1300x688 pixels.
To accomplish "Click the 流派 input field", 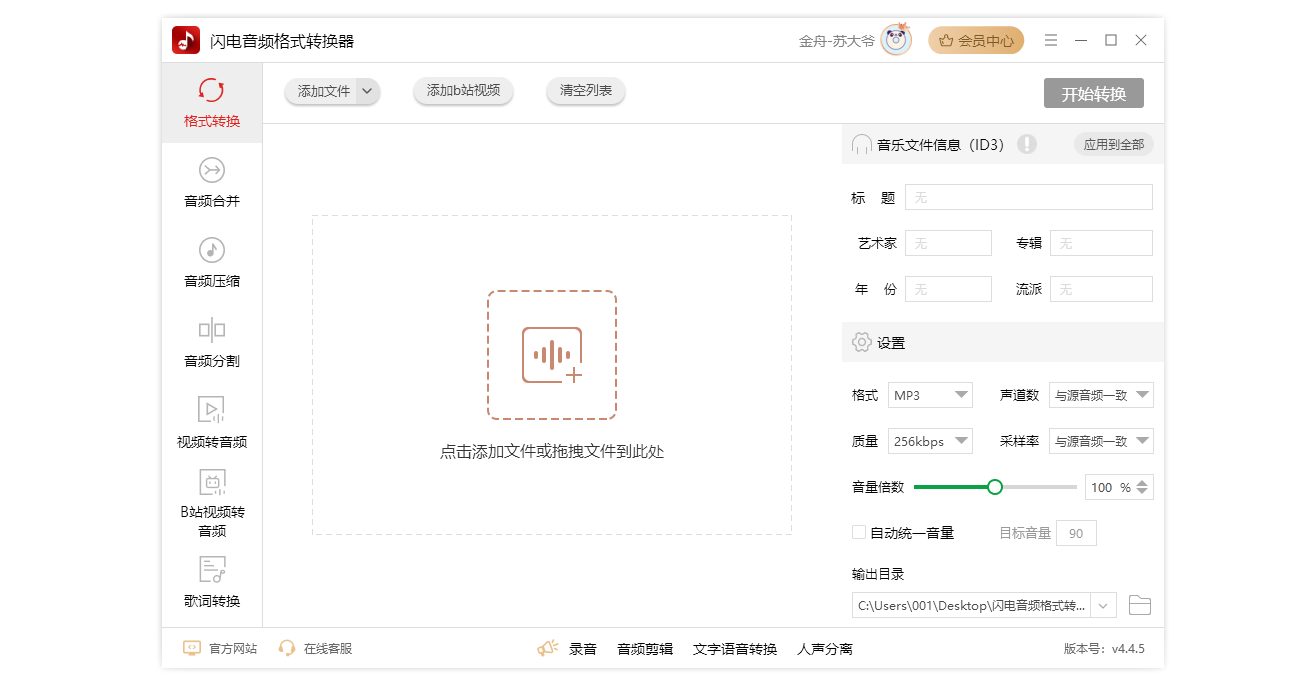I will click(x=1101, y=289).
